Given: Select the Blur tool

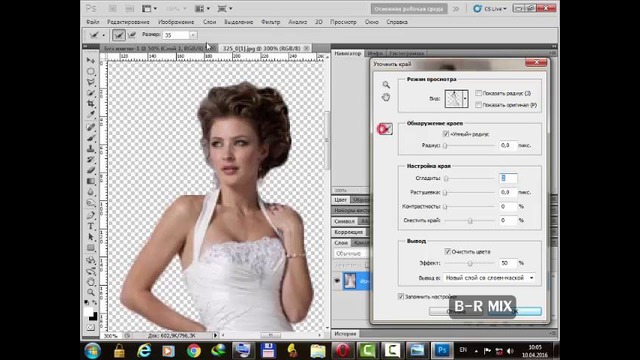Looking at the screenshot, I should pyautogui.click(x=91, y=192).
